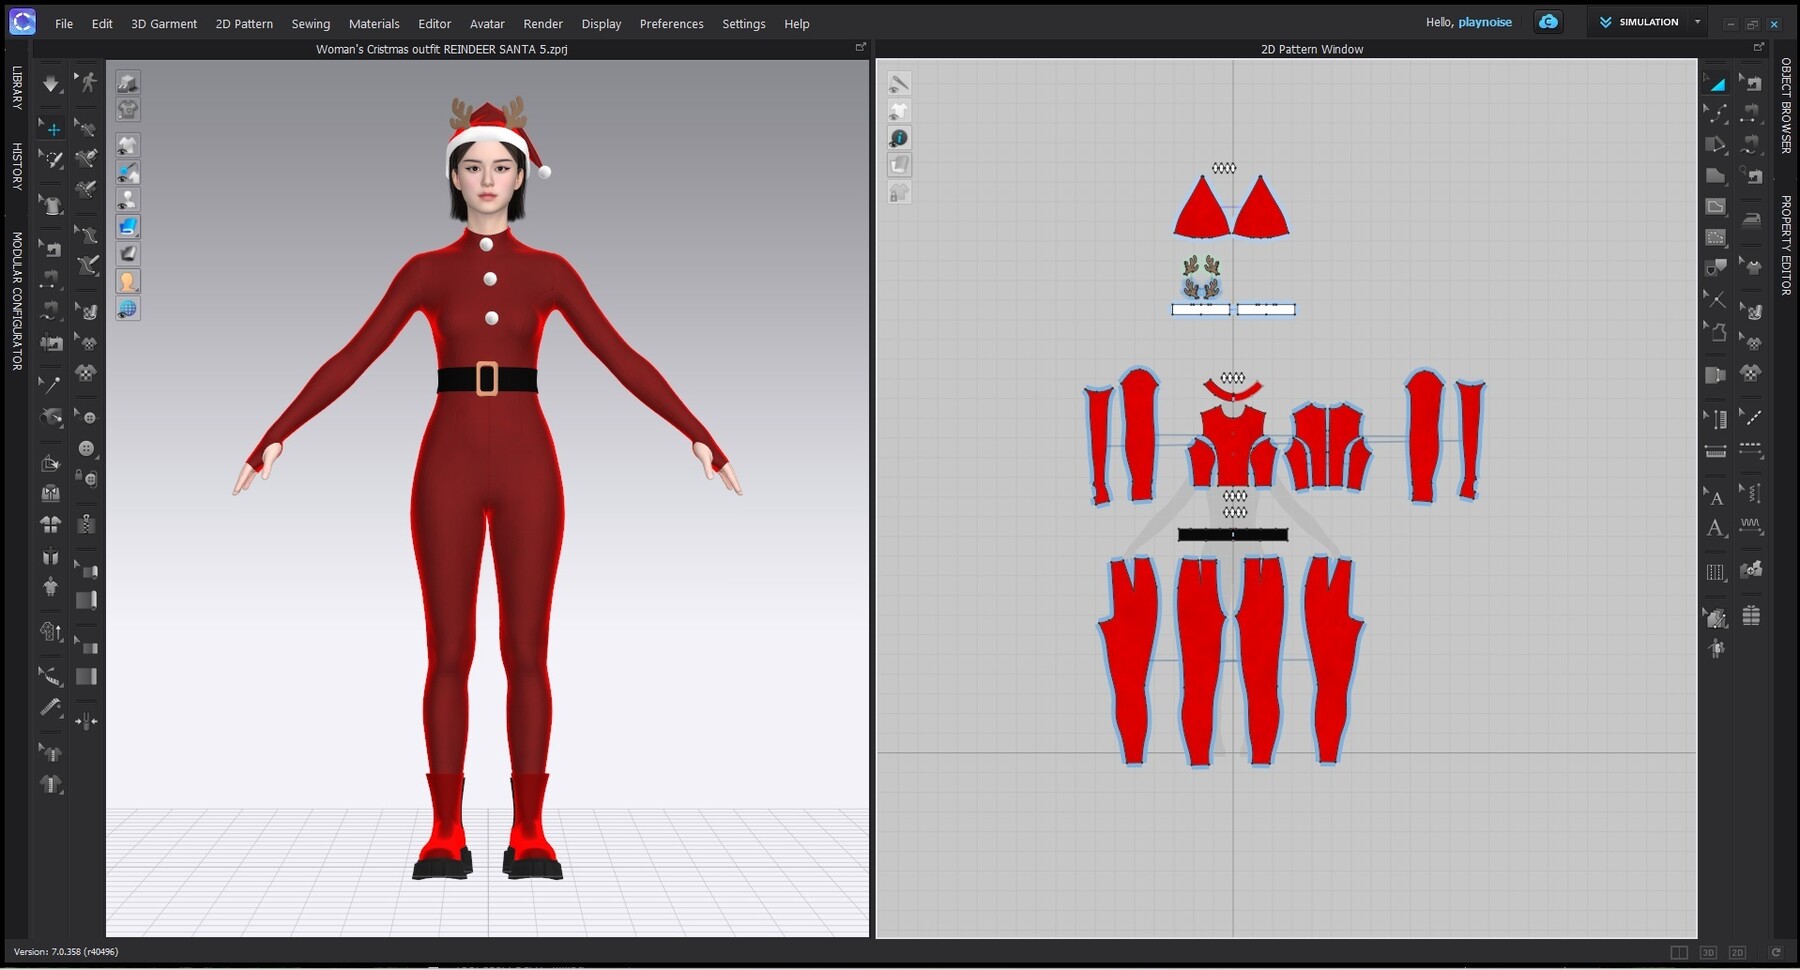Select the Transform Pattern tool
1800x970 pixels.
tap(1717, 84)
